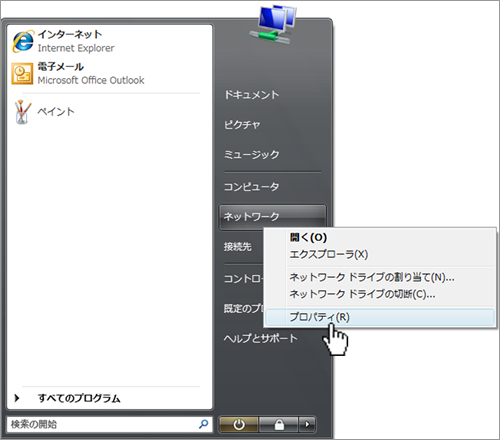Open ドキュメント folder link

click(x=252, y=95)
